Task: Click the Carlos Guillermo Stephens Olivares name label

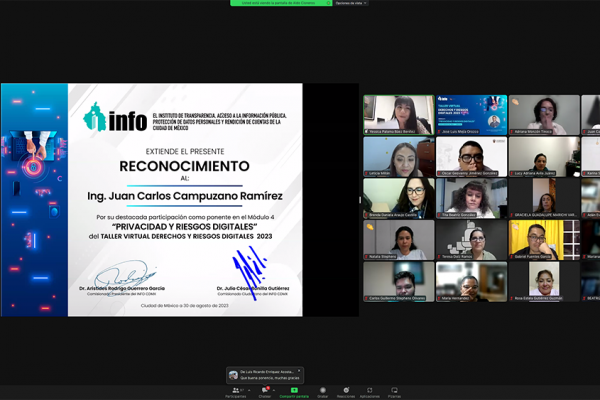Action: (395, 298)
